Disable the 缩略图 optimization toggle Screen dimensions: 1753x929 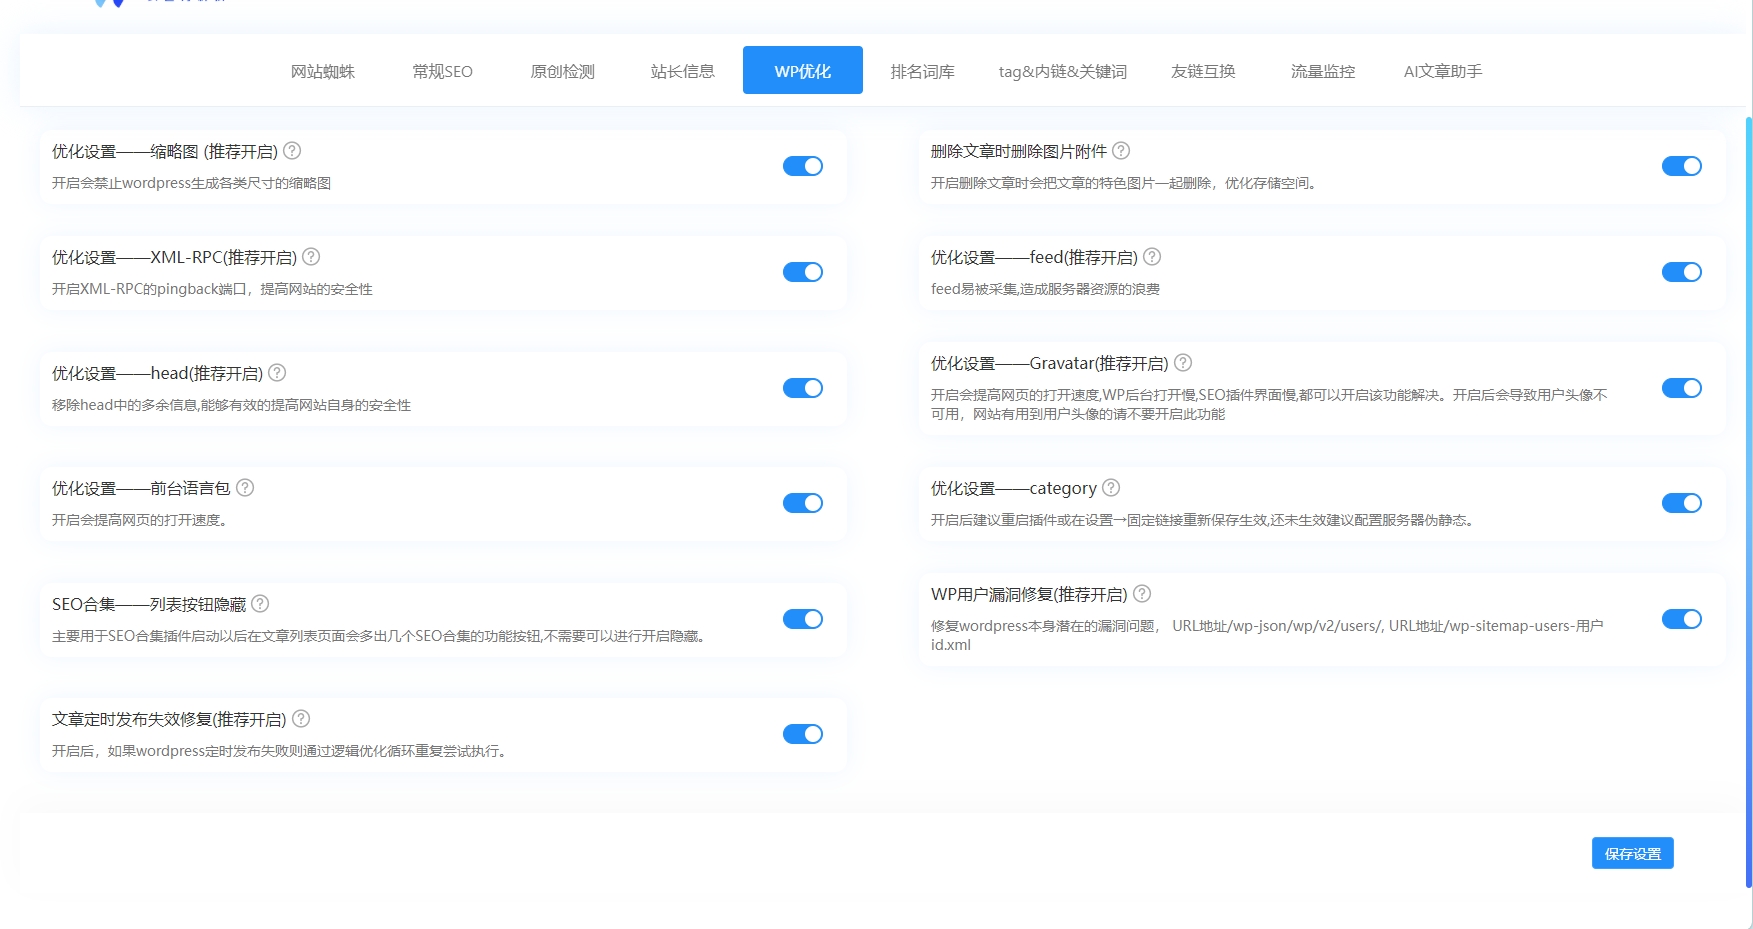[x=803, y=166]
